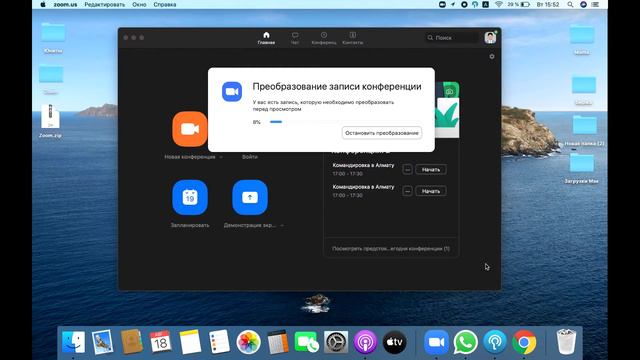Open the Окно menu
Image resolution: width=640 pixels, height=360 pixels.
tap(139, 4)
